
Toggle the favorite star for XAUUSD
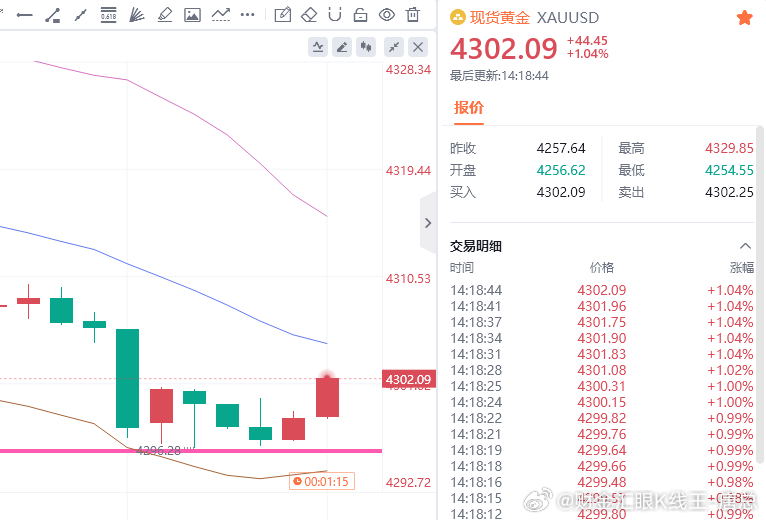745,18
